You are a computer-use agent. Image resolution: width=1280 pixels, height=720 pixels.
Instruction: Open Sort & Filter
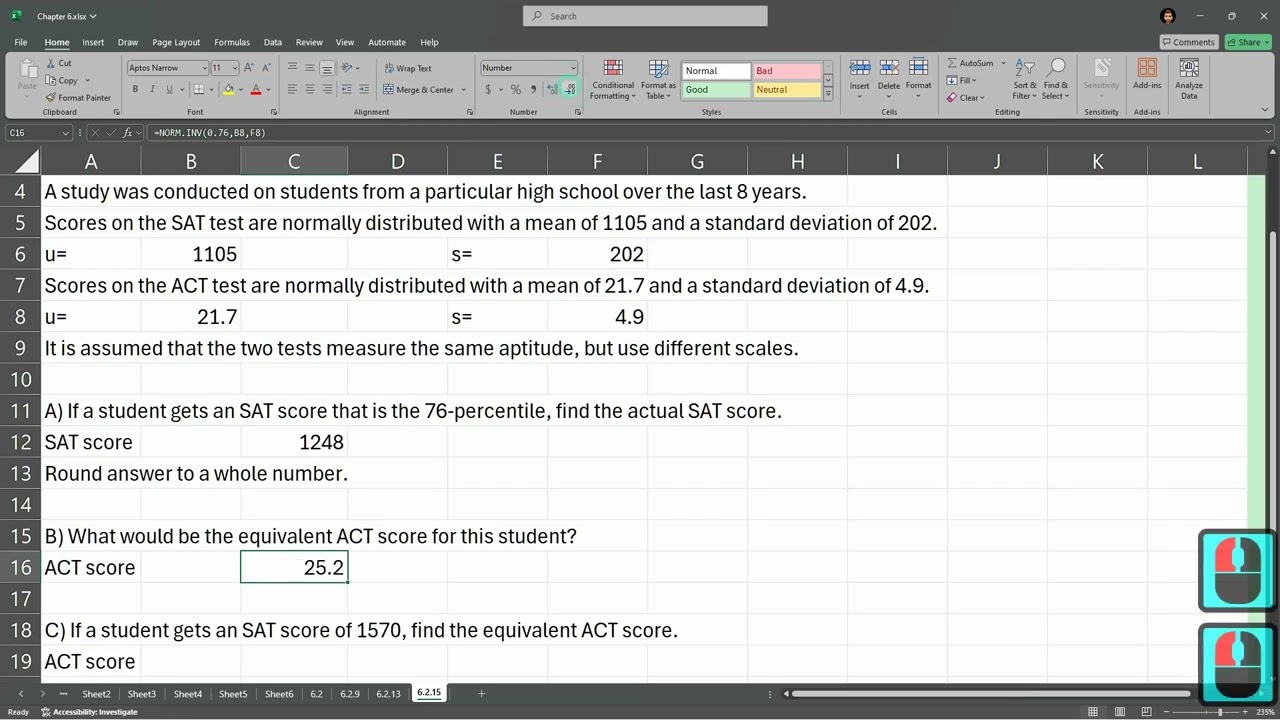coord(1025,80)
